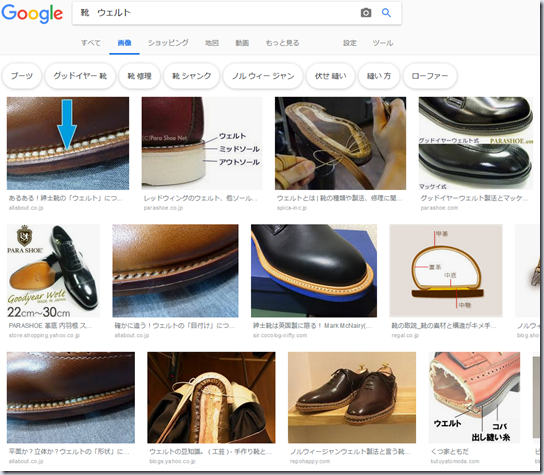Viewport: 544px width, 475px height.
Task: Filter by the 縫い方 chip
Action: (379, 76)
